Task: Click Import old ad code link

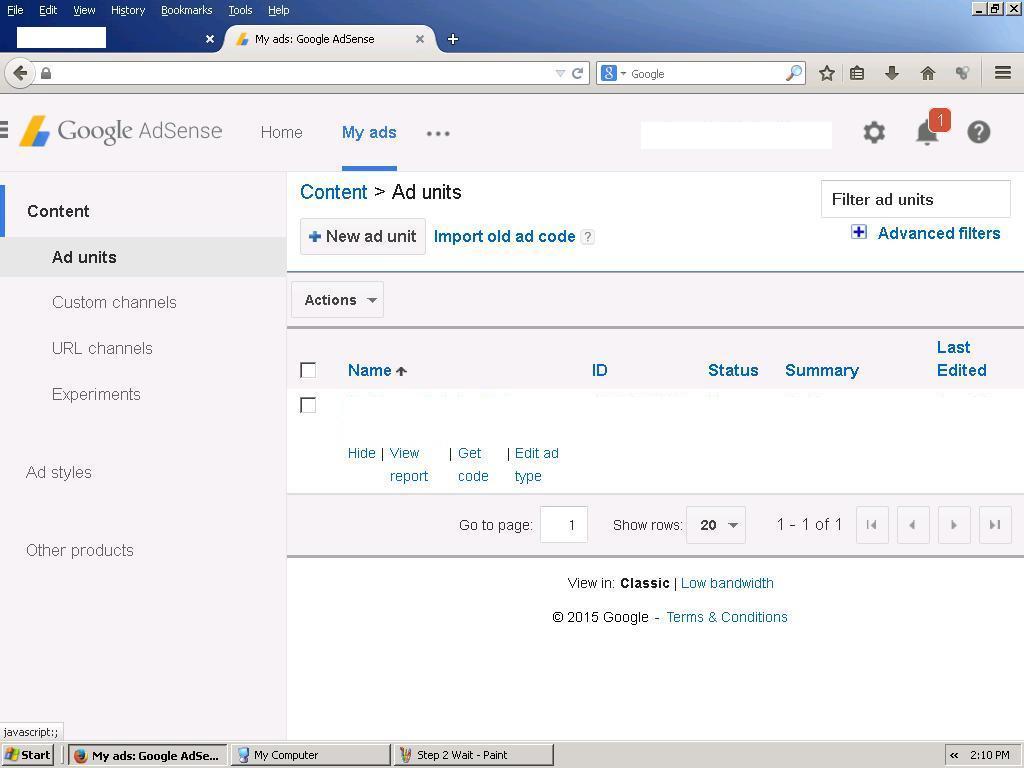Action: [504, 236]
